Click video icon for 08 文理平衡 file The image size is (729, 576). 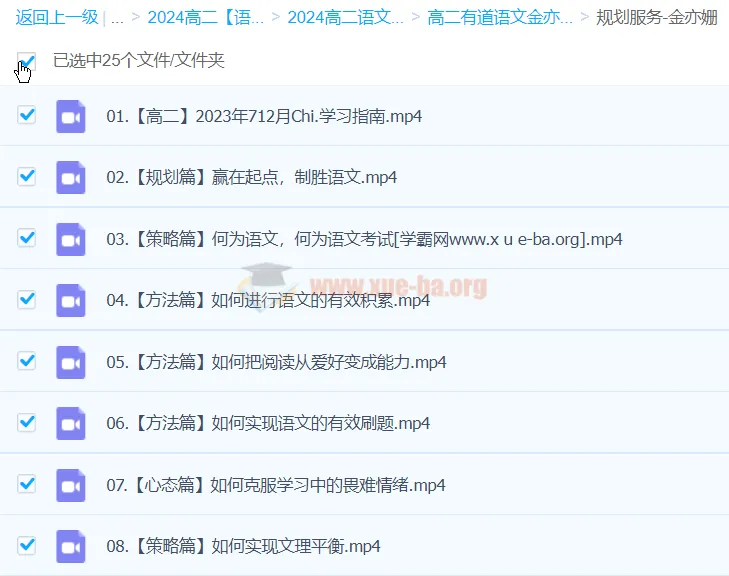pos(70,546)
